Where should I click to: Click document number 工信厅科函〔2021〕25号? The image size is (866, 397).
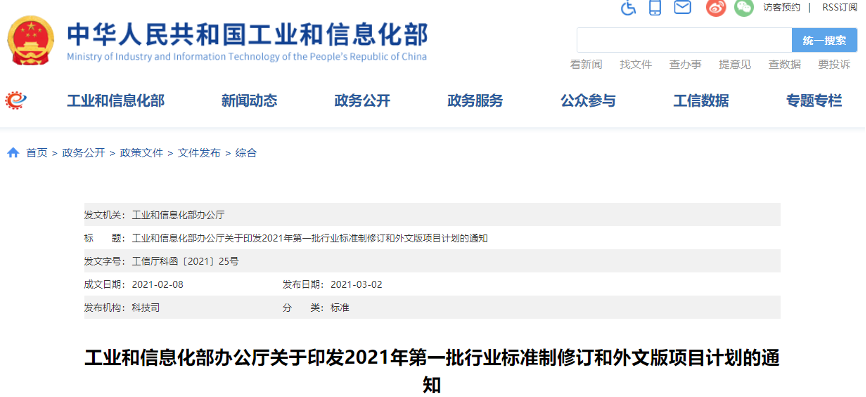[x=185, y=261]
